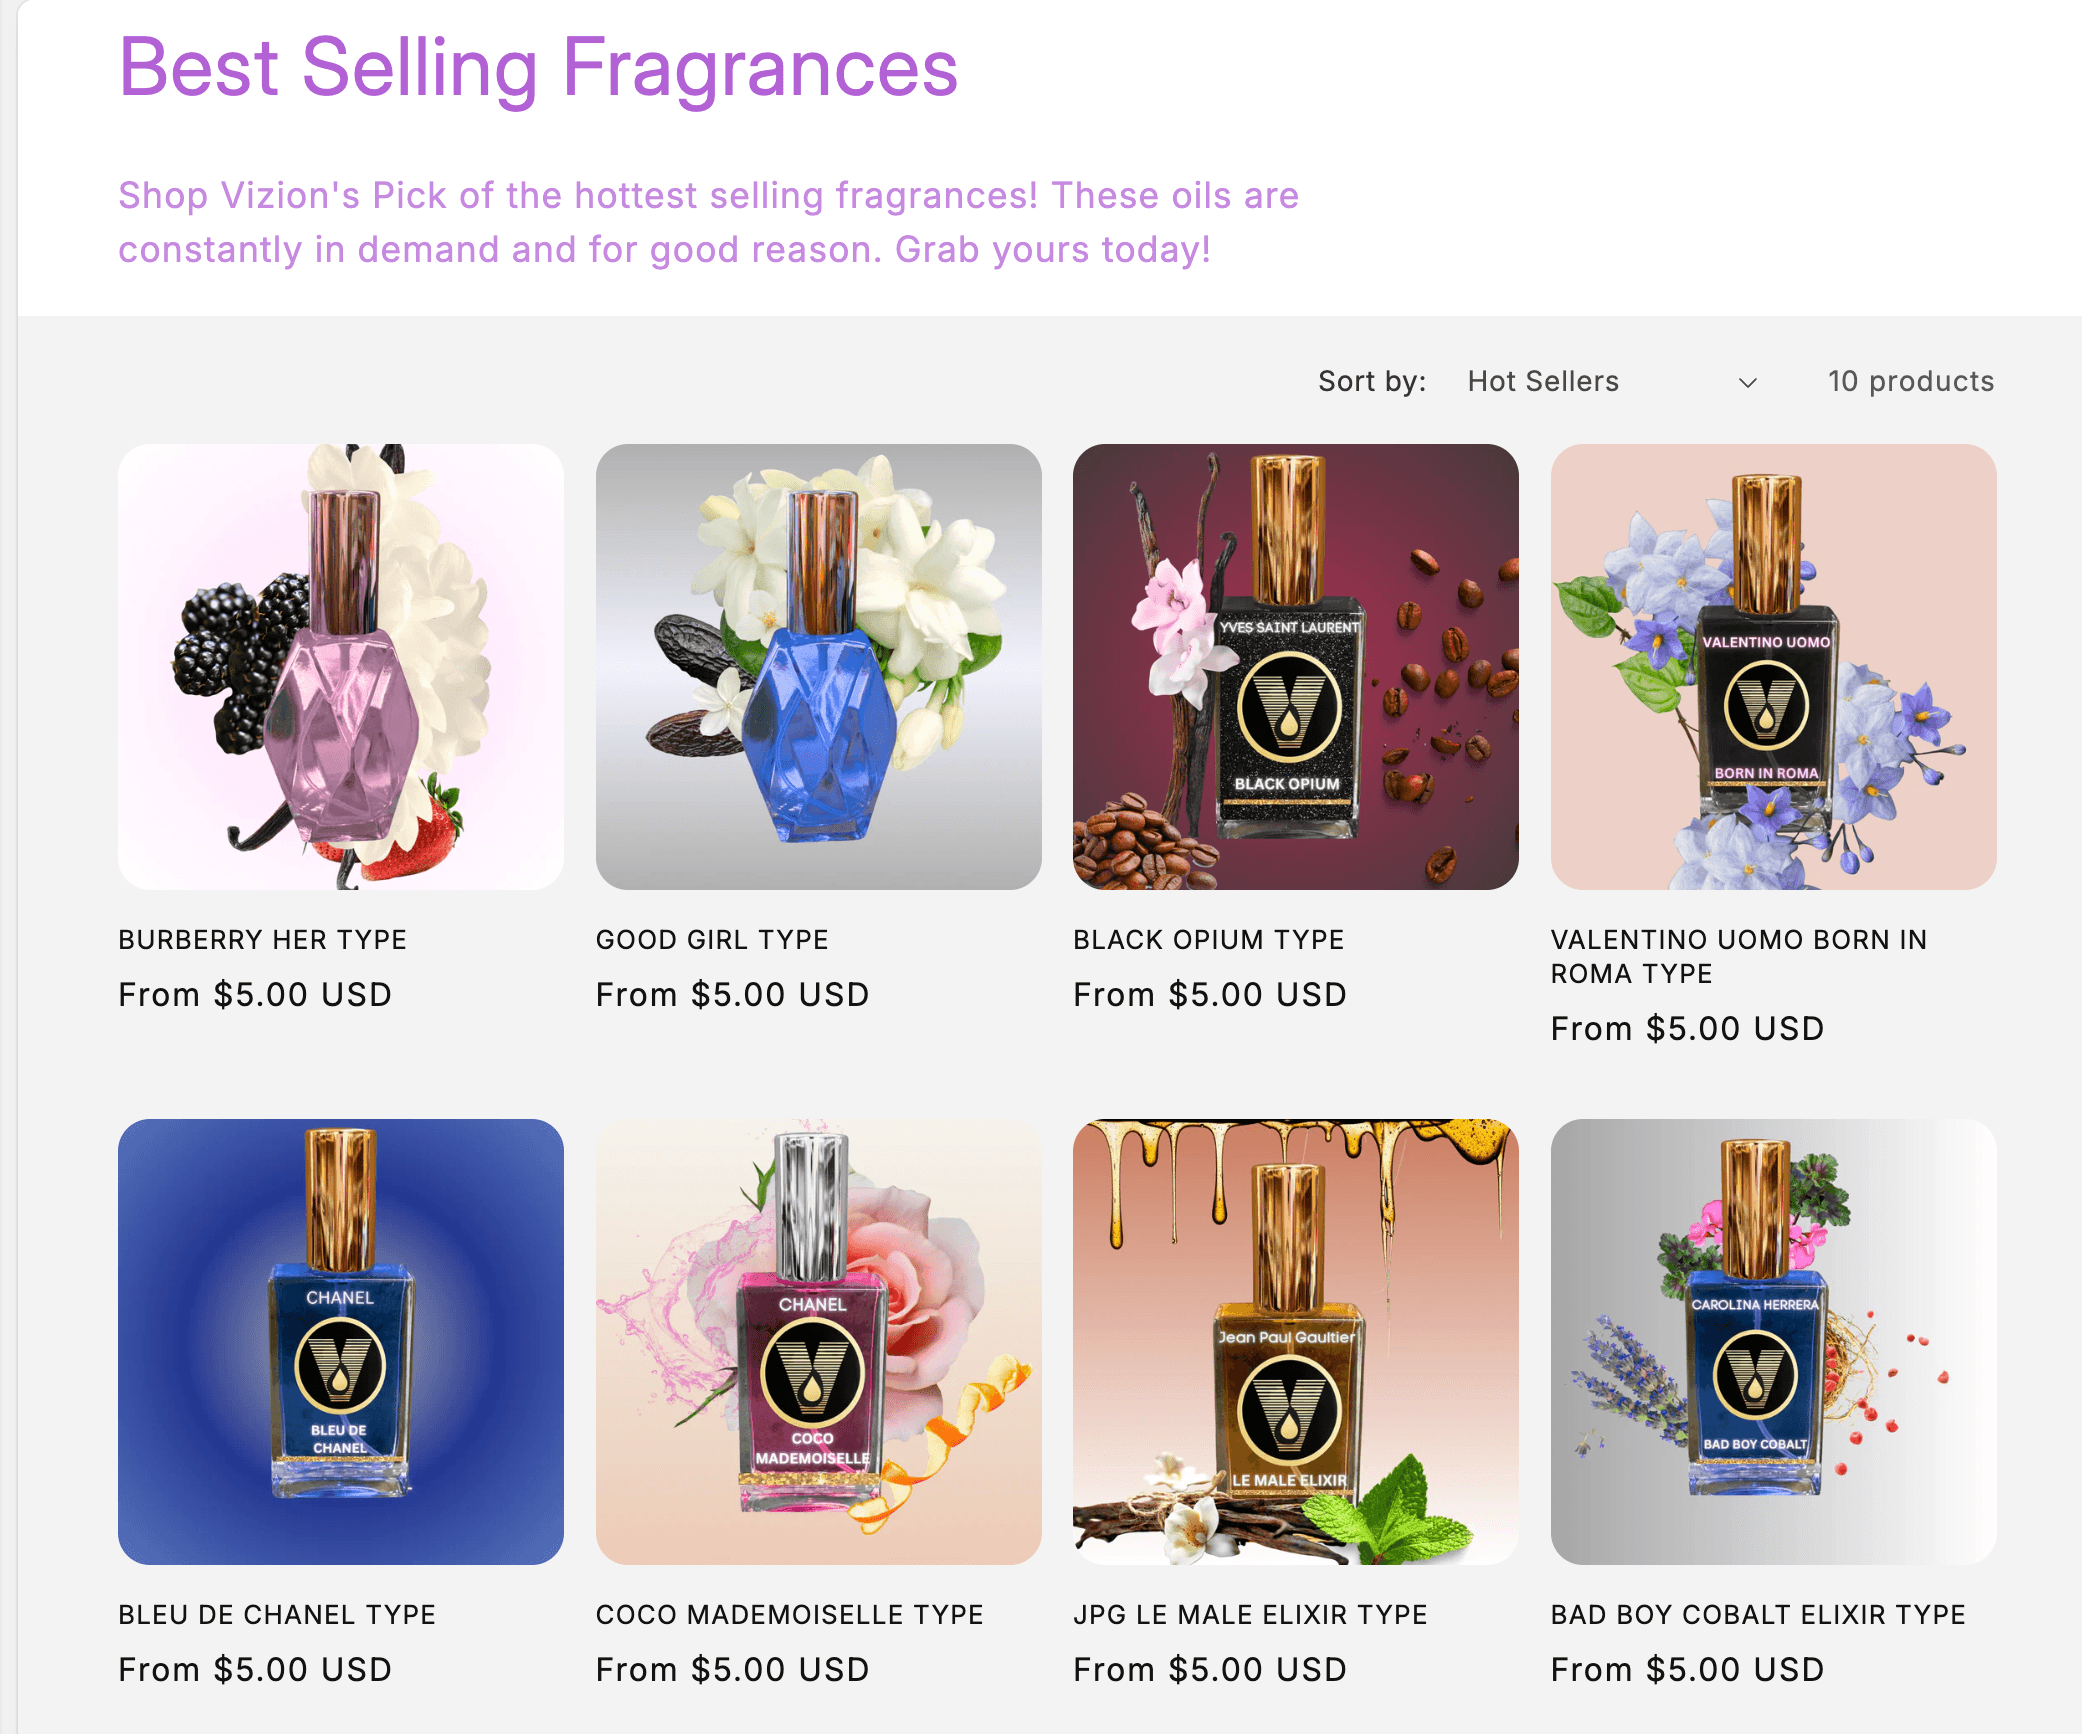
Task: Open the BLEU DE CHANEL TYPE link
Action: [x=277, y=1615]
